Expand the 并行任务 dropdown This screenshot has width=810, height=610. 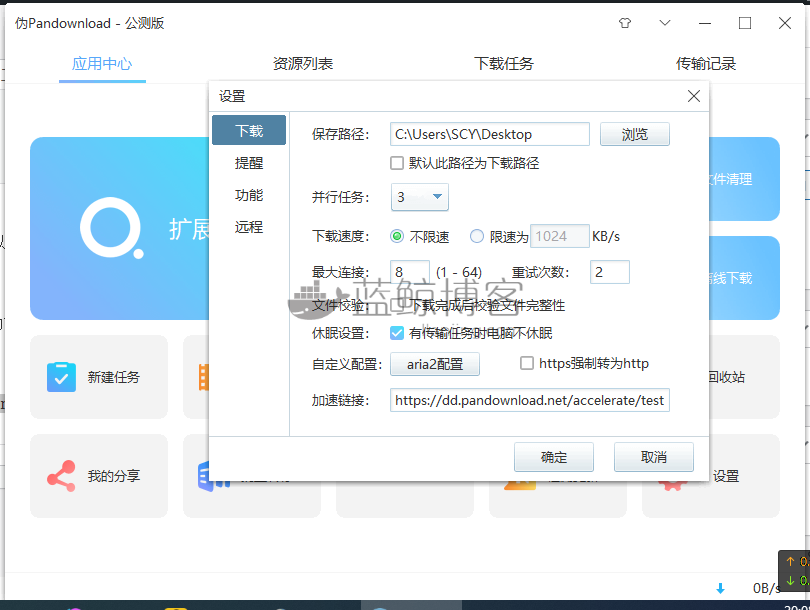coord(419,197)
